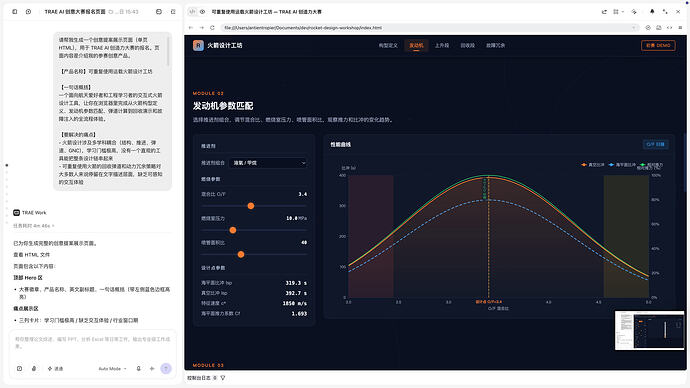
Task: Open the console log filter icon
Action: (223, 378)
